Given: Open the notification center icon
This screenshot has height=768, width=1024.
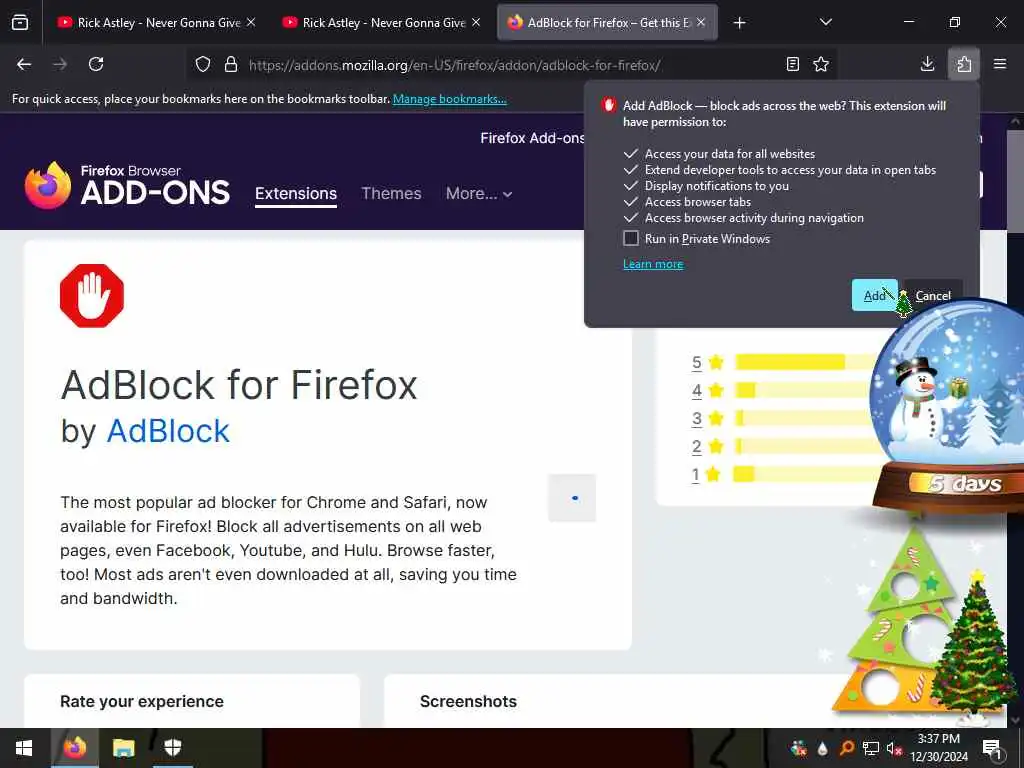Looking at the screenshot, I should (992, 748).
